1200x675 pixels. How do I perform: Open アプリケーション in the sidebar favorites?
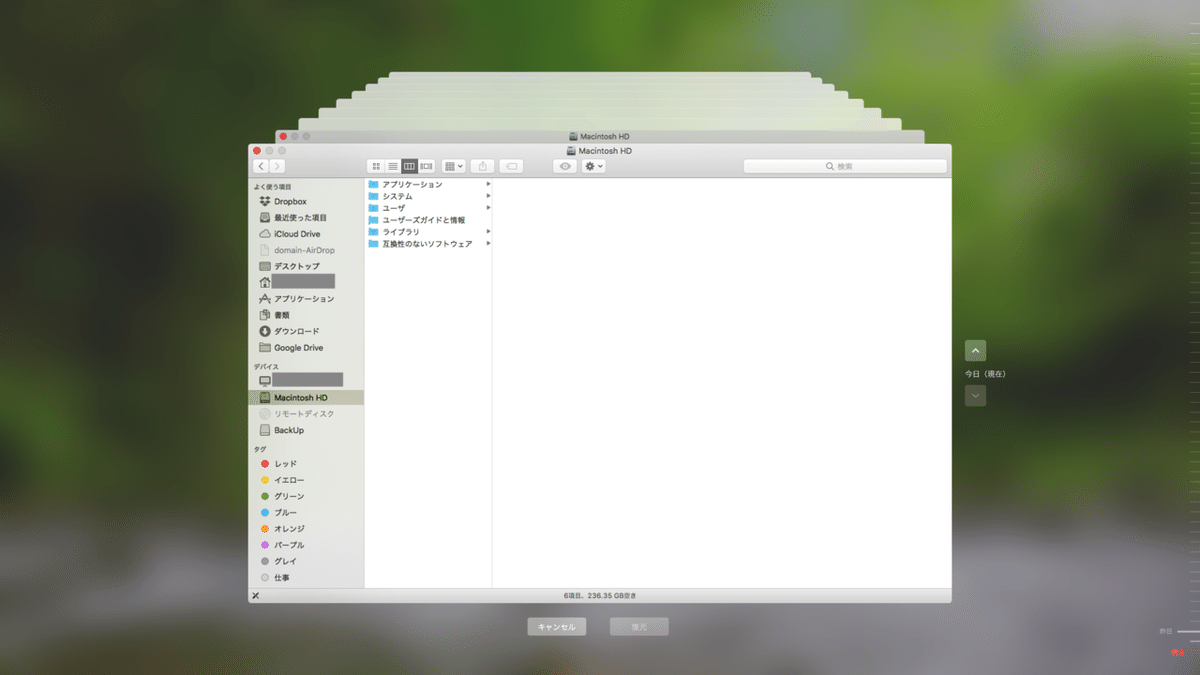[306, 299]
